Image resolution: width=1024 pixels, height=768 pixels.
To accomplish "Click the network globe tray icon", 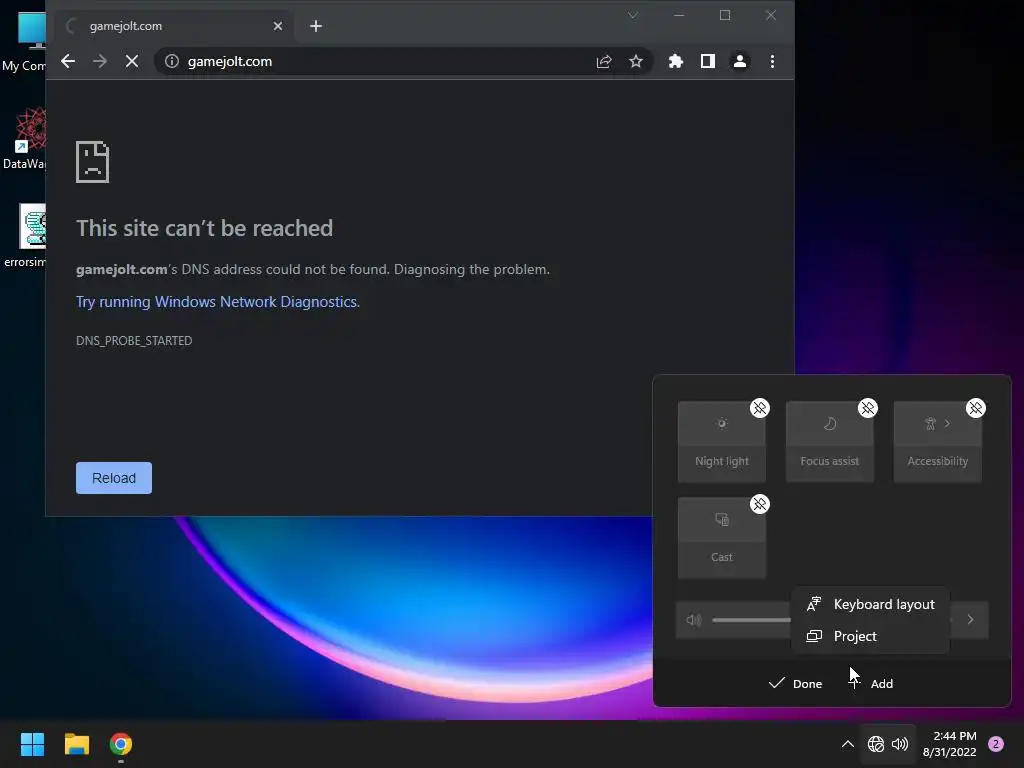I will (x=875, y=744).
